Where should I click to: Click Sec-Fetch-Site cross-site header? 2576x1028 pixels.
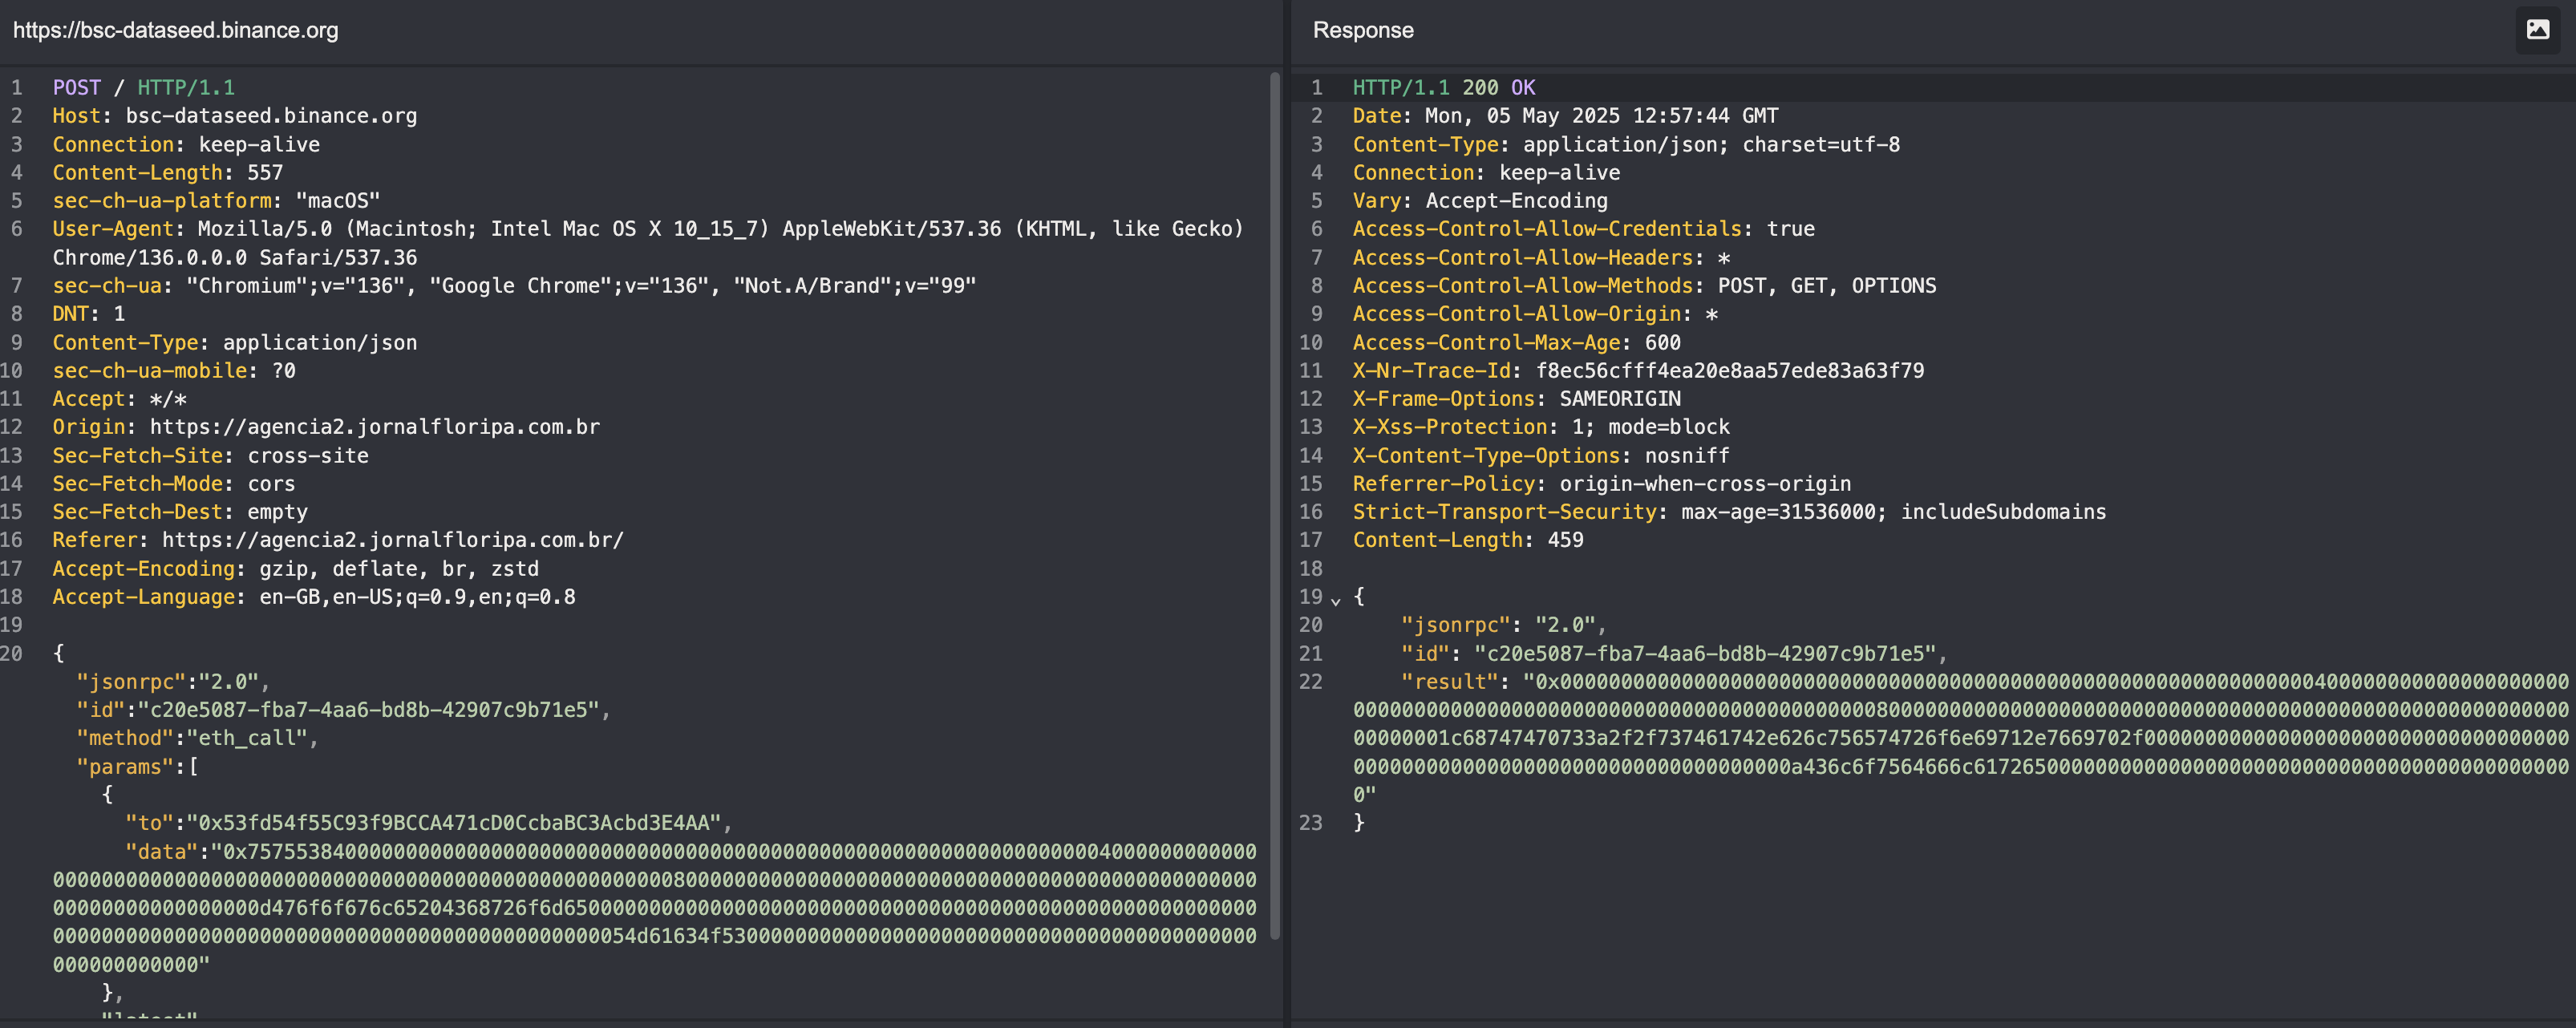point(210,455)
